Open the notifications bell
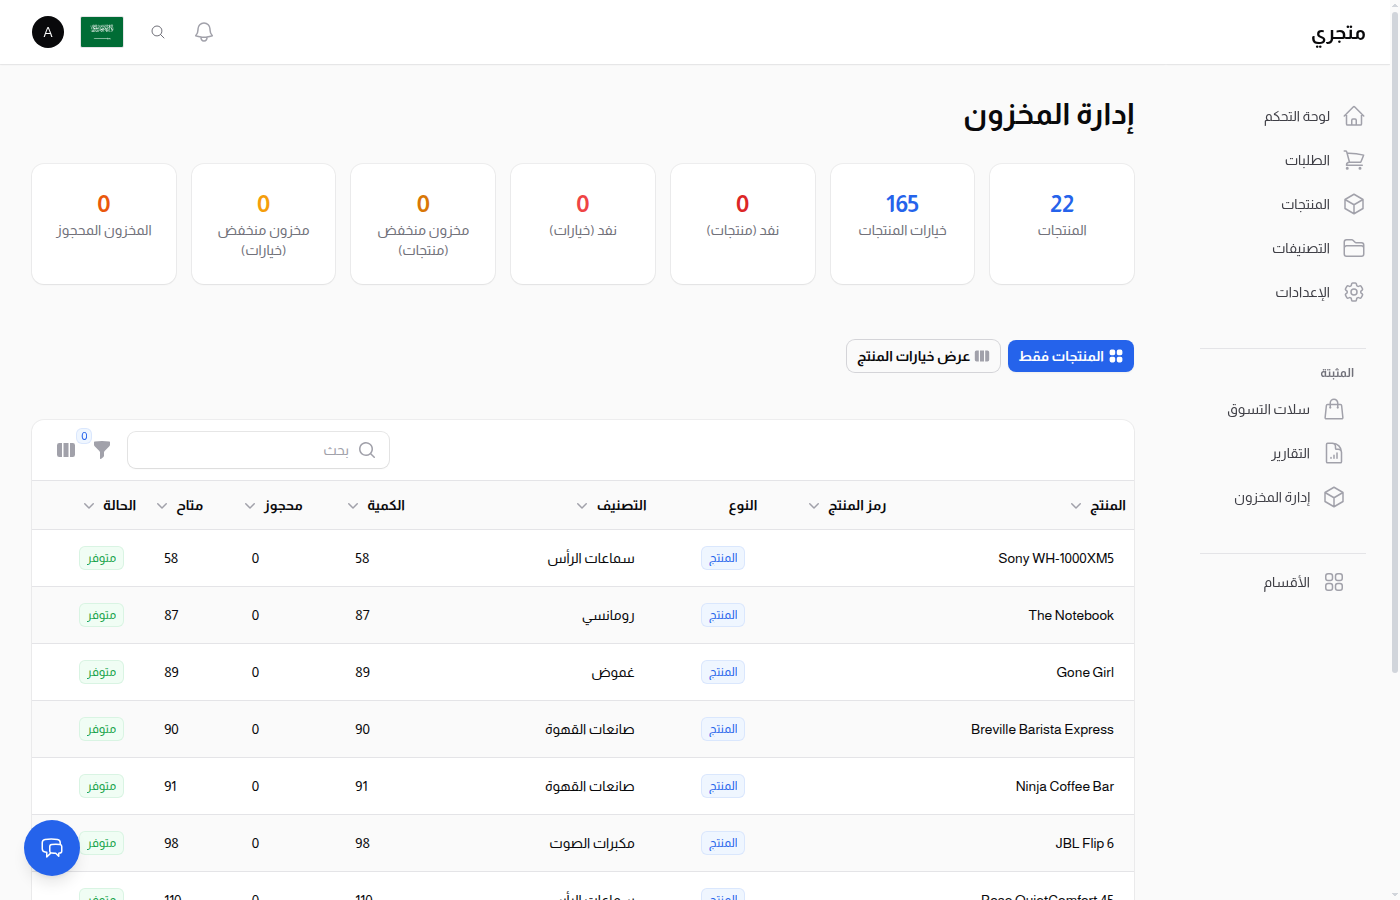Image resolution: width=1400 pixels, height=900 pixels. 203,31
